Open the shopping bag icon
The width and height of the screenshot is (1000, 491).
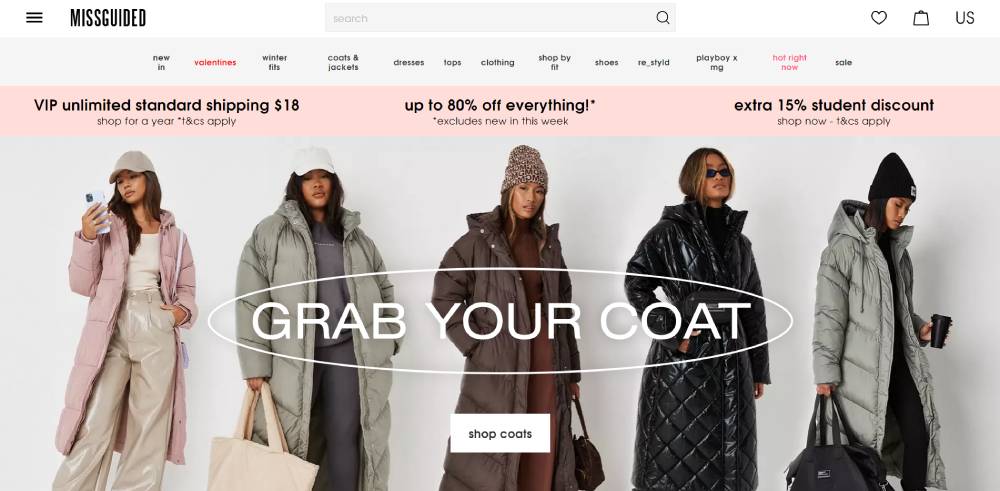(x=921, y=18)
